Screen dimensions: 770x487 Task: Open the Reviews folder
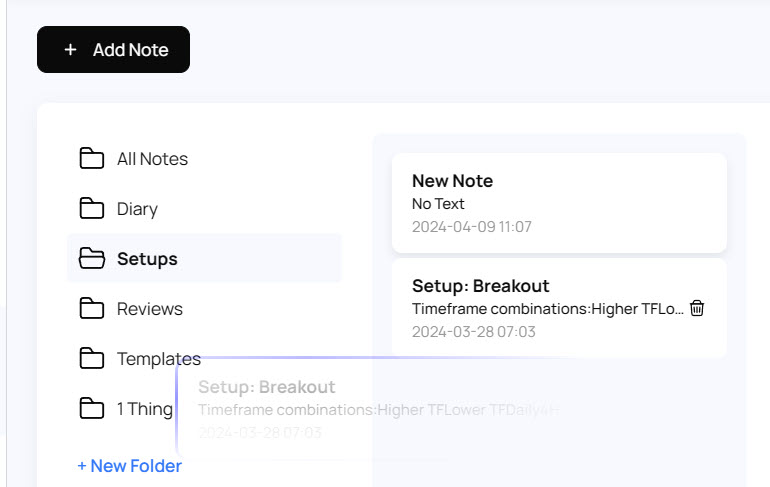click(150, 309)
